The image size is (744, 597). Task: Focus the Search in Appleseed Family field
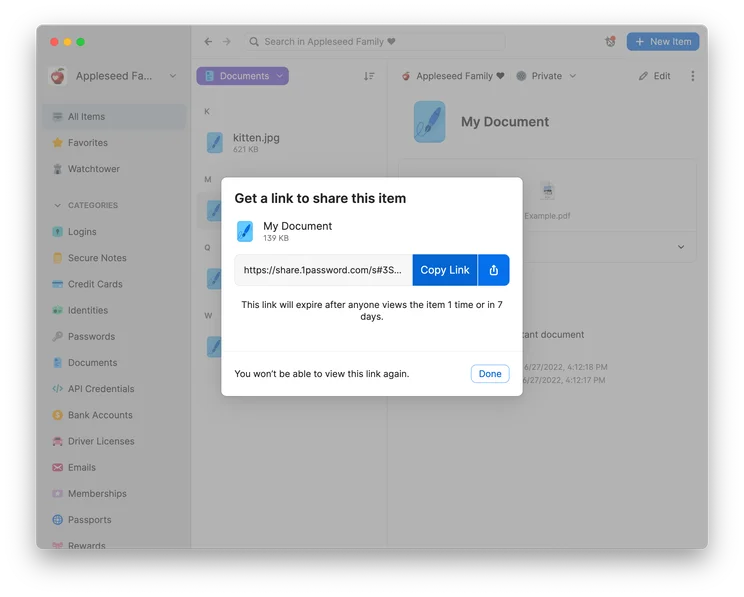coord(375,42)
